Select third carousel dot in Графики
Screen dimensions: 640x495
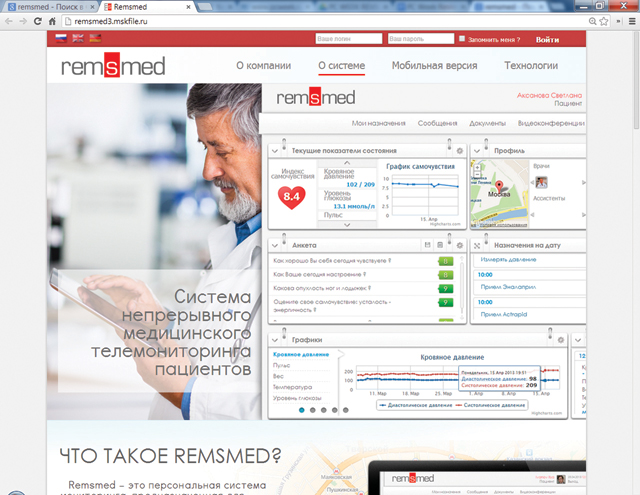324,410
